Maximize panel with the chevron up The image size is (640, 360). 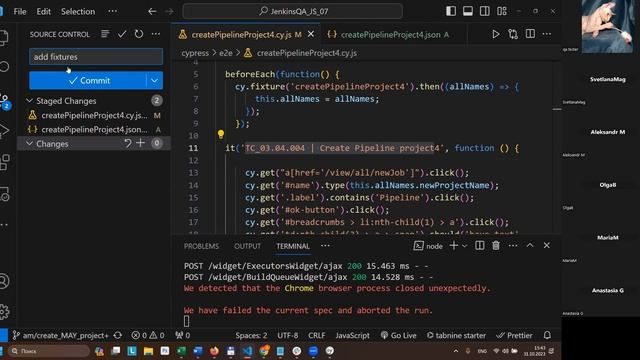(530, 245)
